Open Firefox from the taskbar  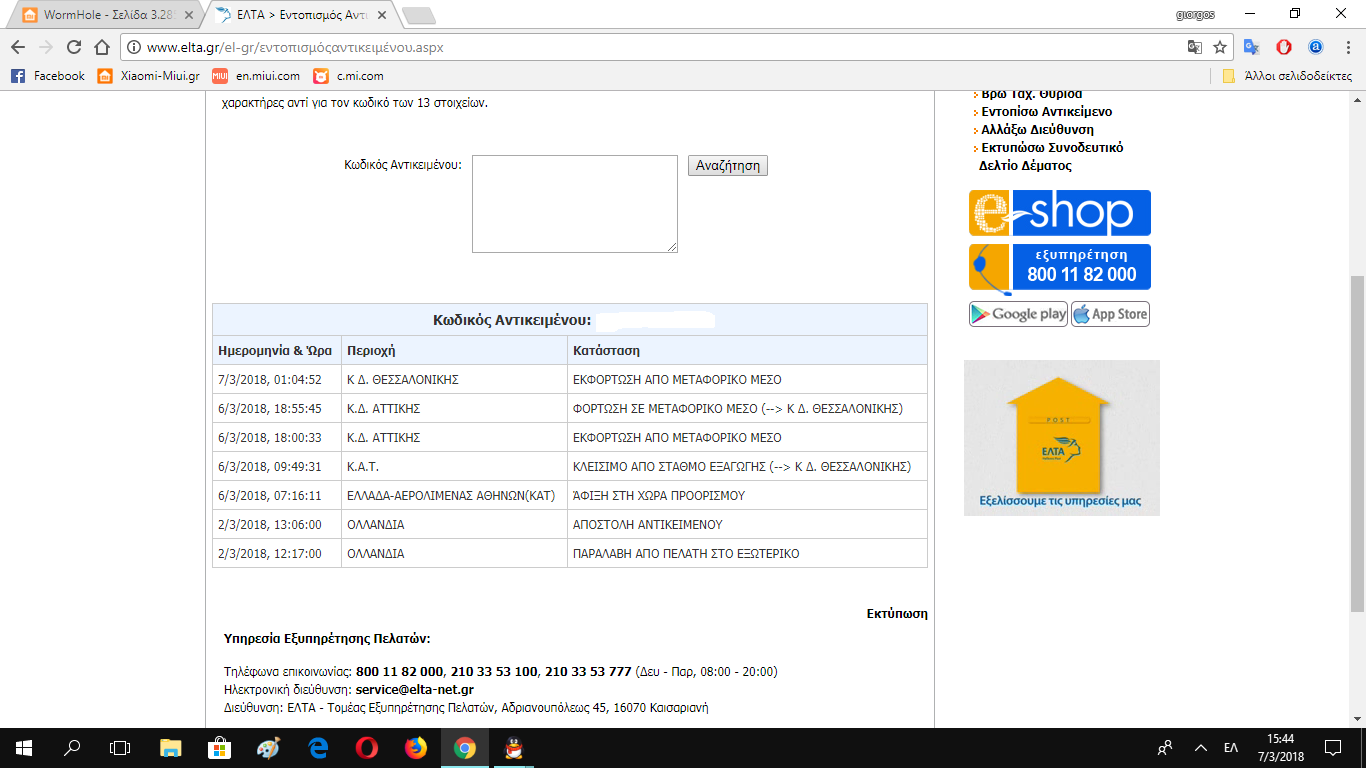pos(415,747)
